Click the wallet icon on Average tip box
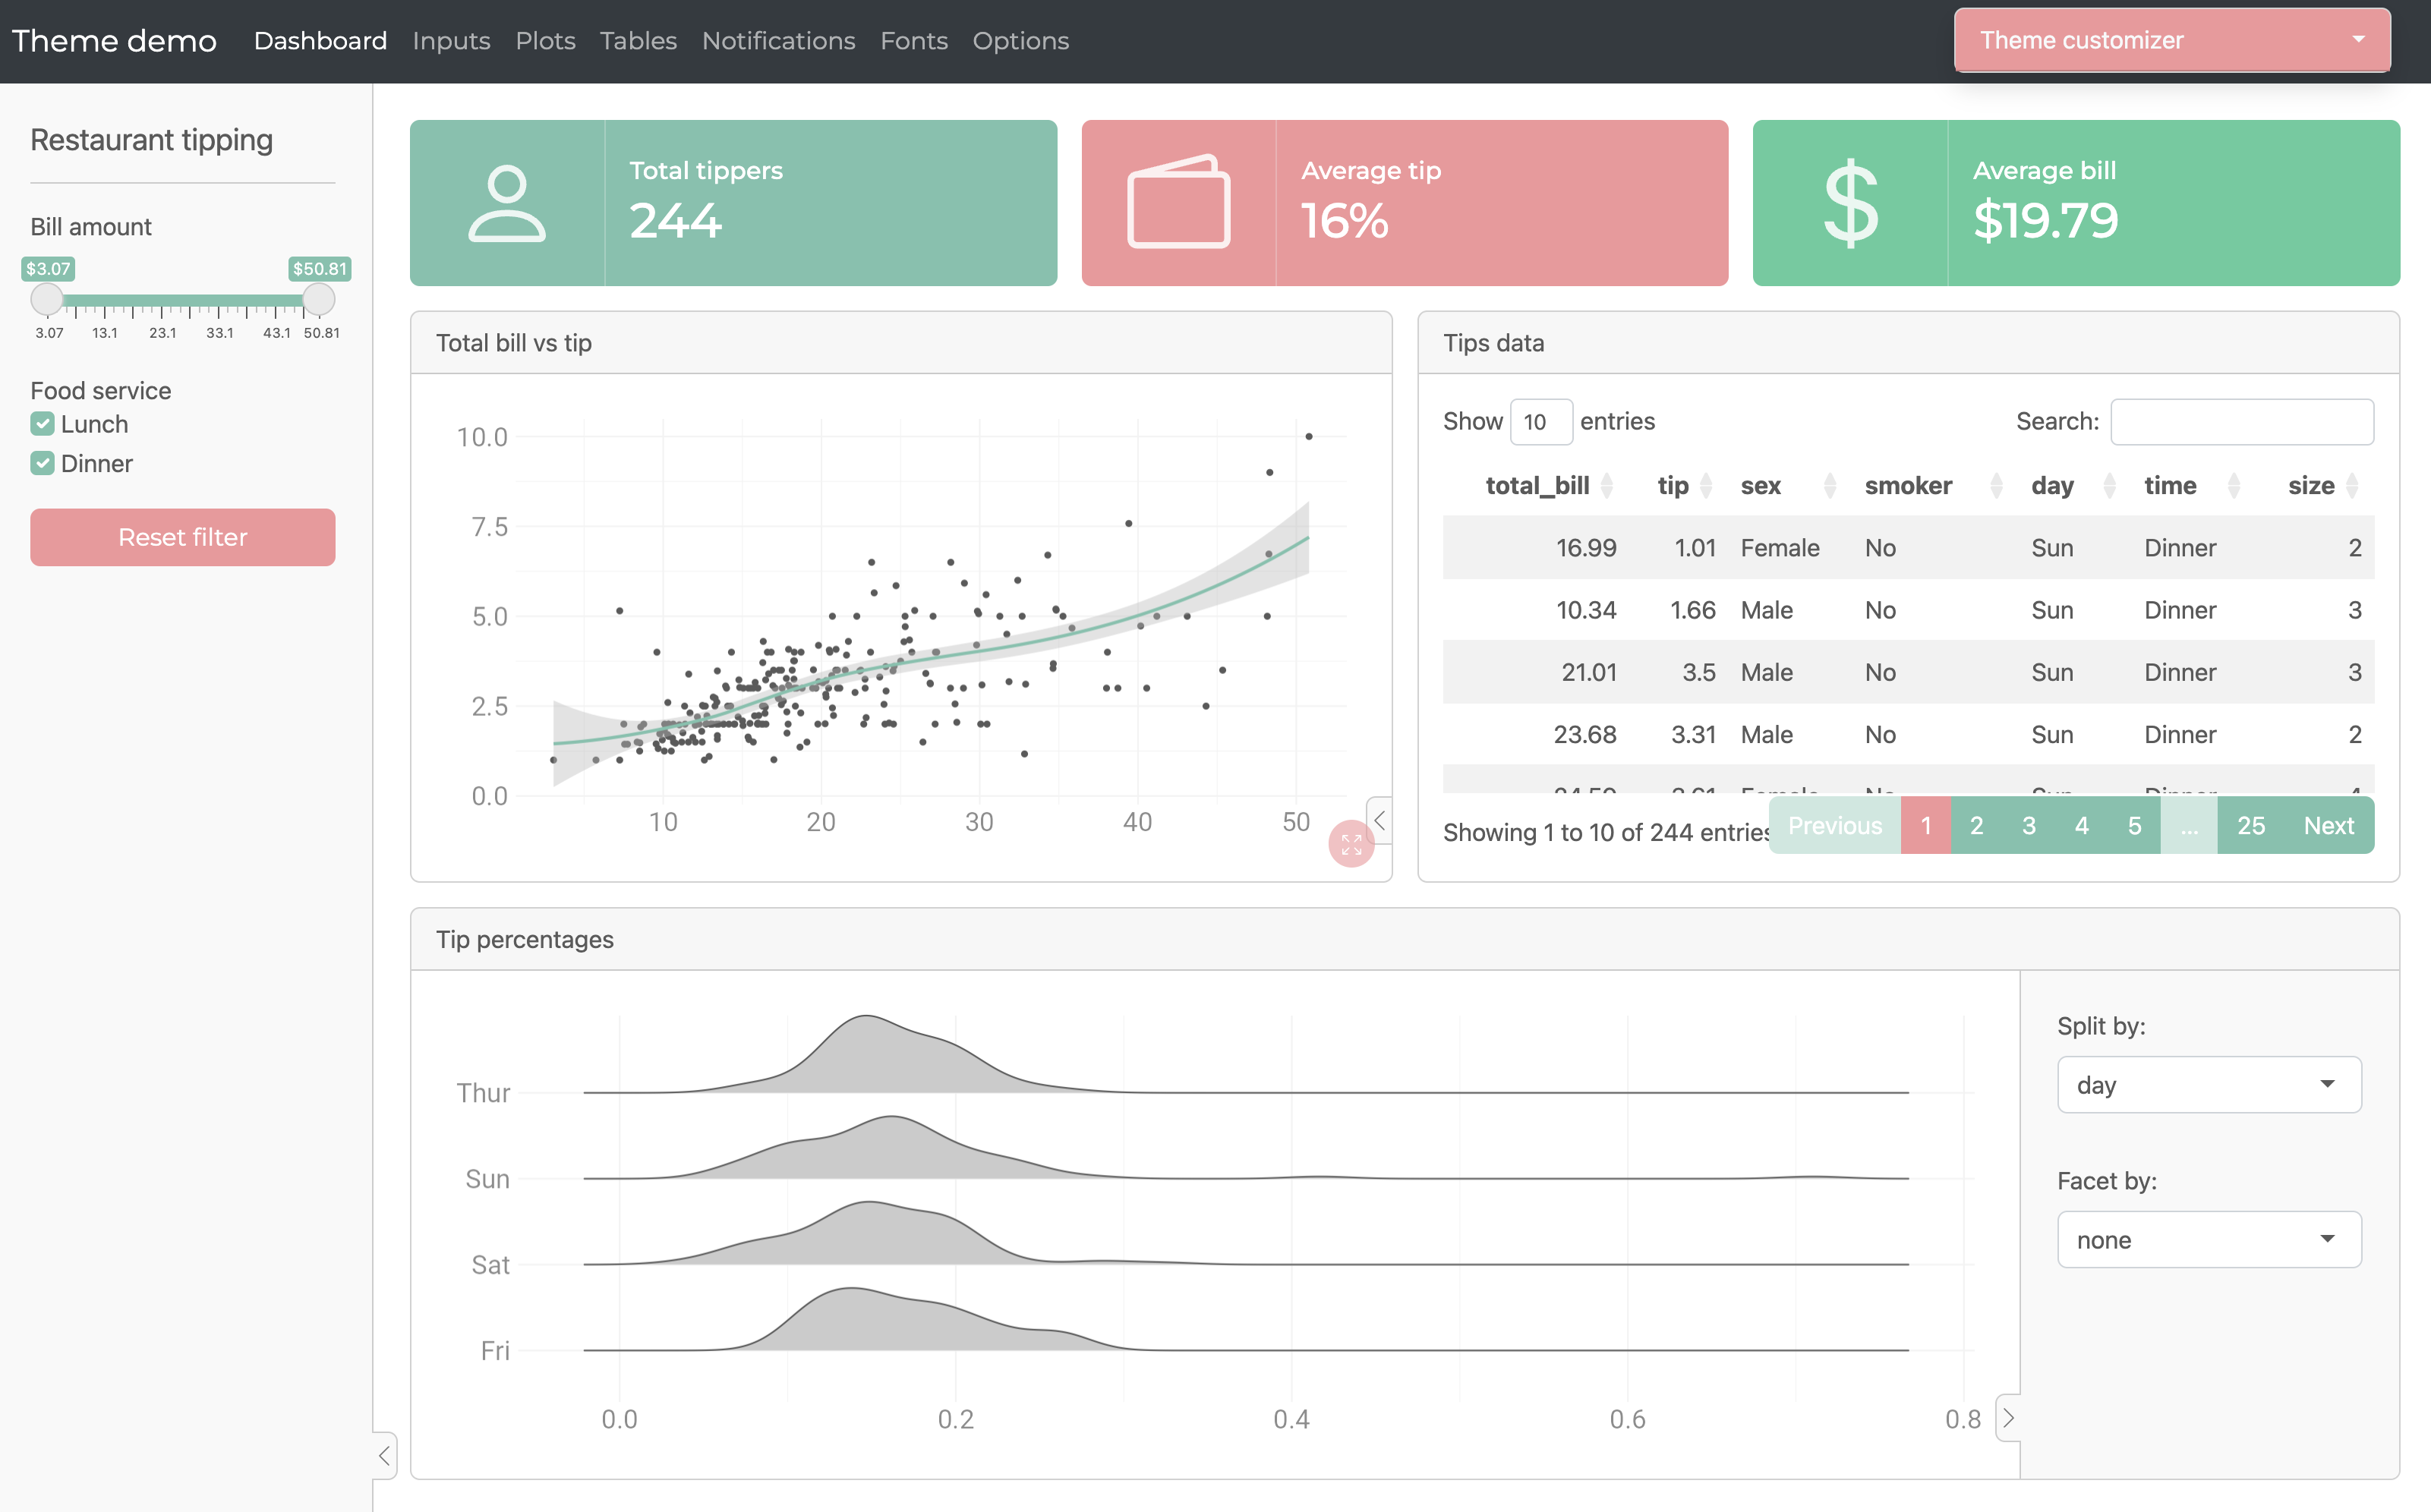The height and width of the screenshot is (1512, 2431). 1178,203
